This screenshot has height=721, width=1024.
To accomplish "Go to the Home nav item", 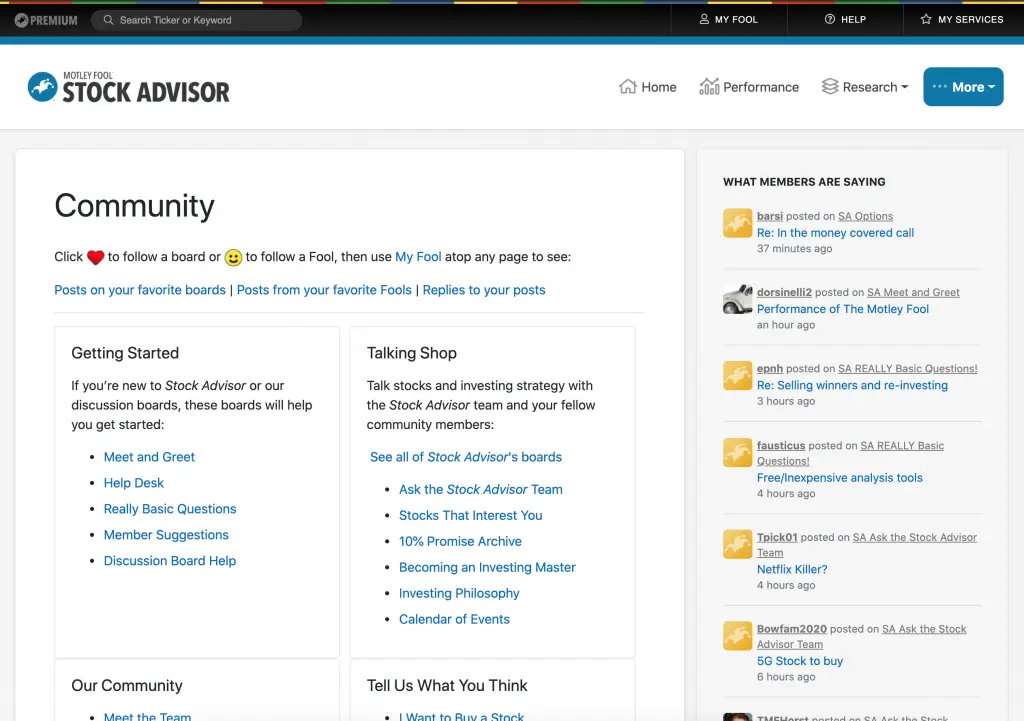I will click(x=647, y=87).
